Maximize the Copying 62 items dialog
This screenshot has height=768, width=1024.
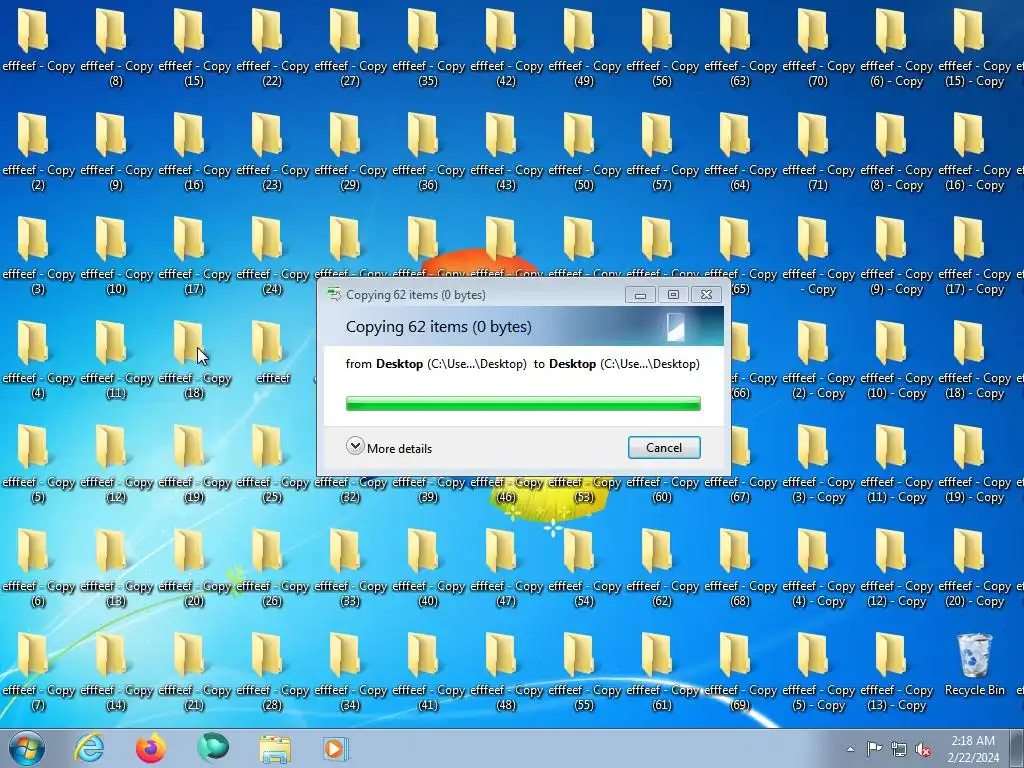click(673, 295)
